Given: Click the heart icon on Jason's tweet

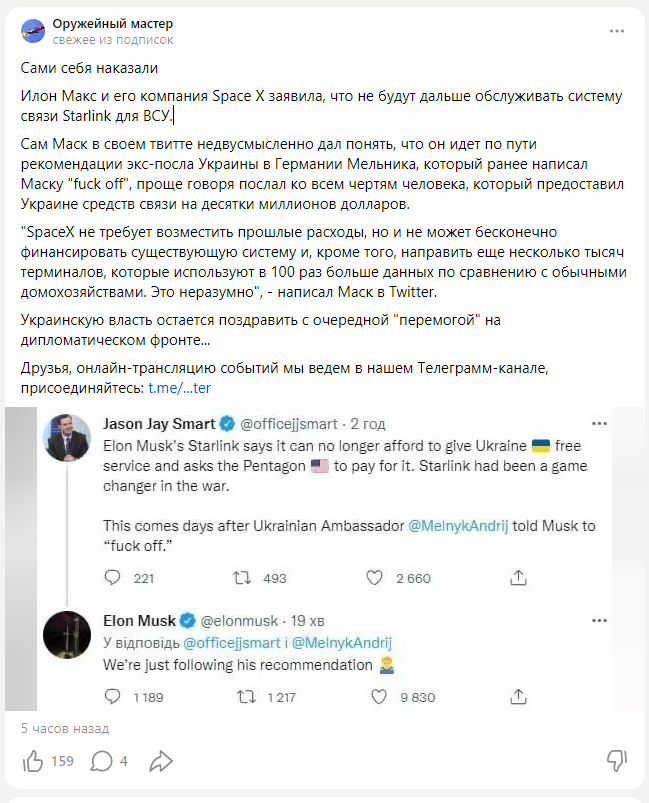Looking at the screenshot, I should [375, 578].
